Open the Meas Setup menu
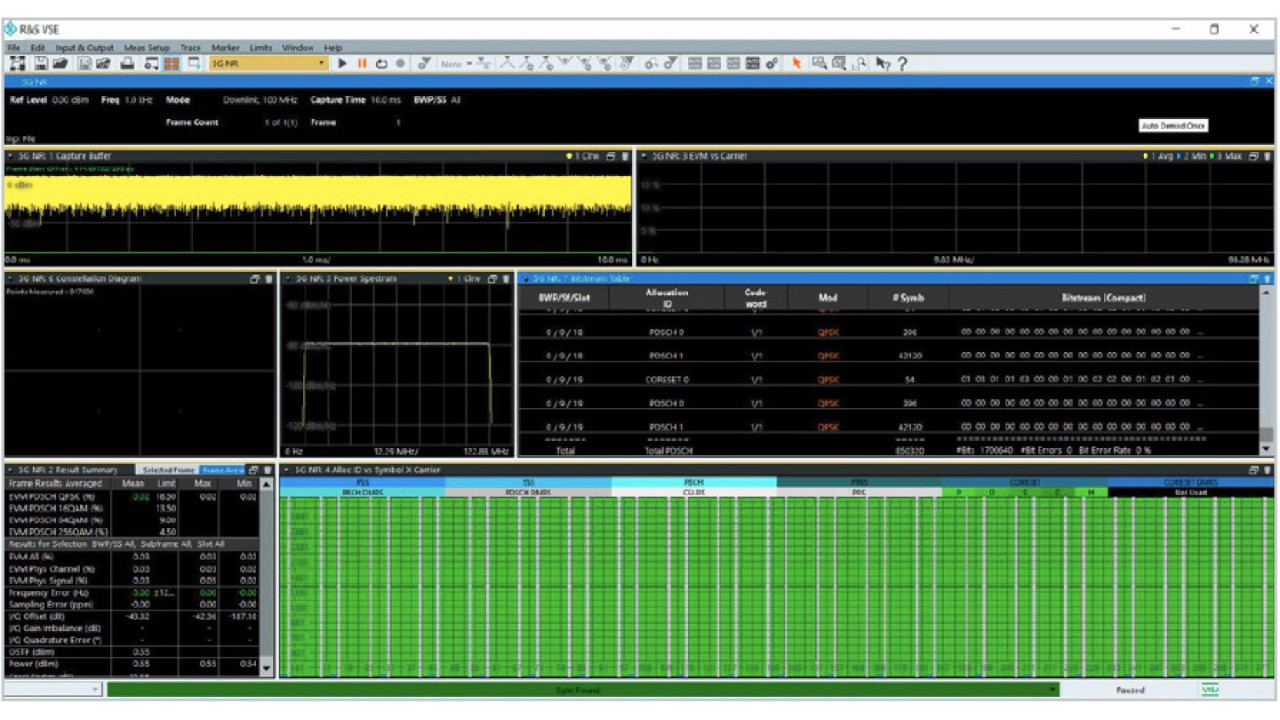This screenshot has width=1280, height=720. pos(147,47)
